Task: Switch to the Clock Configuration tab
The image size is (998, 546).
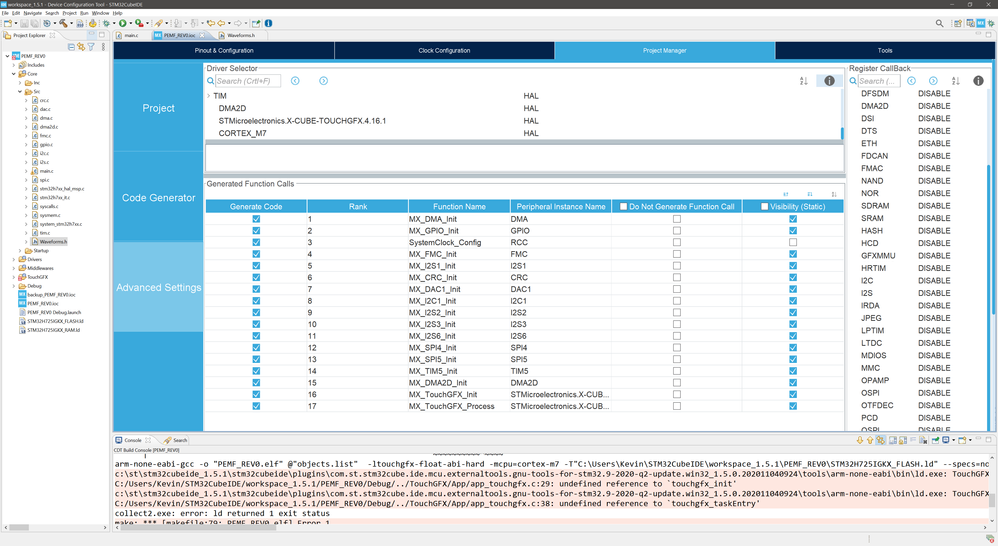Action: (444, 50)
